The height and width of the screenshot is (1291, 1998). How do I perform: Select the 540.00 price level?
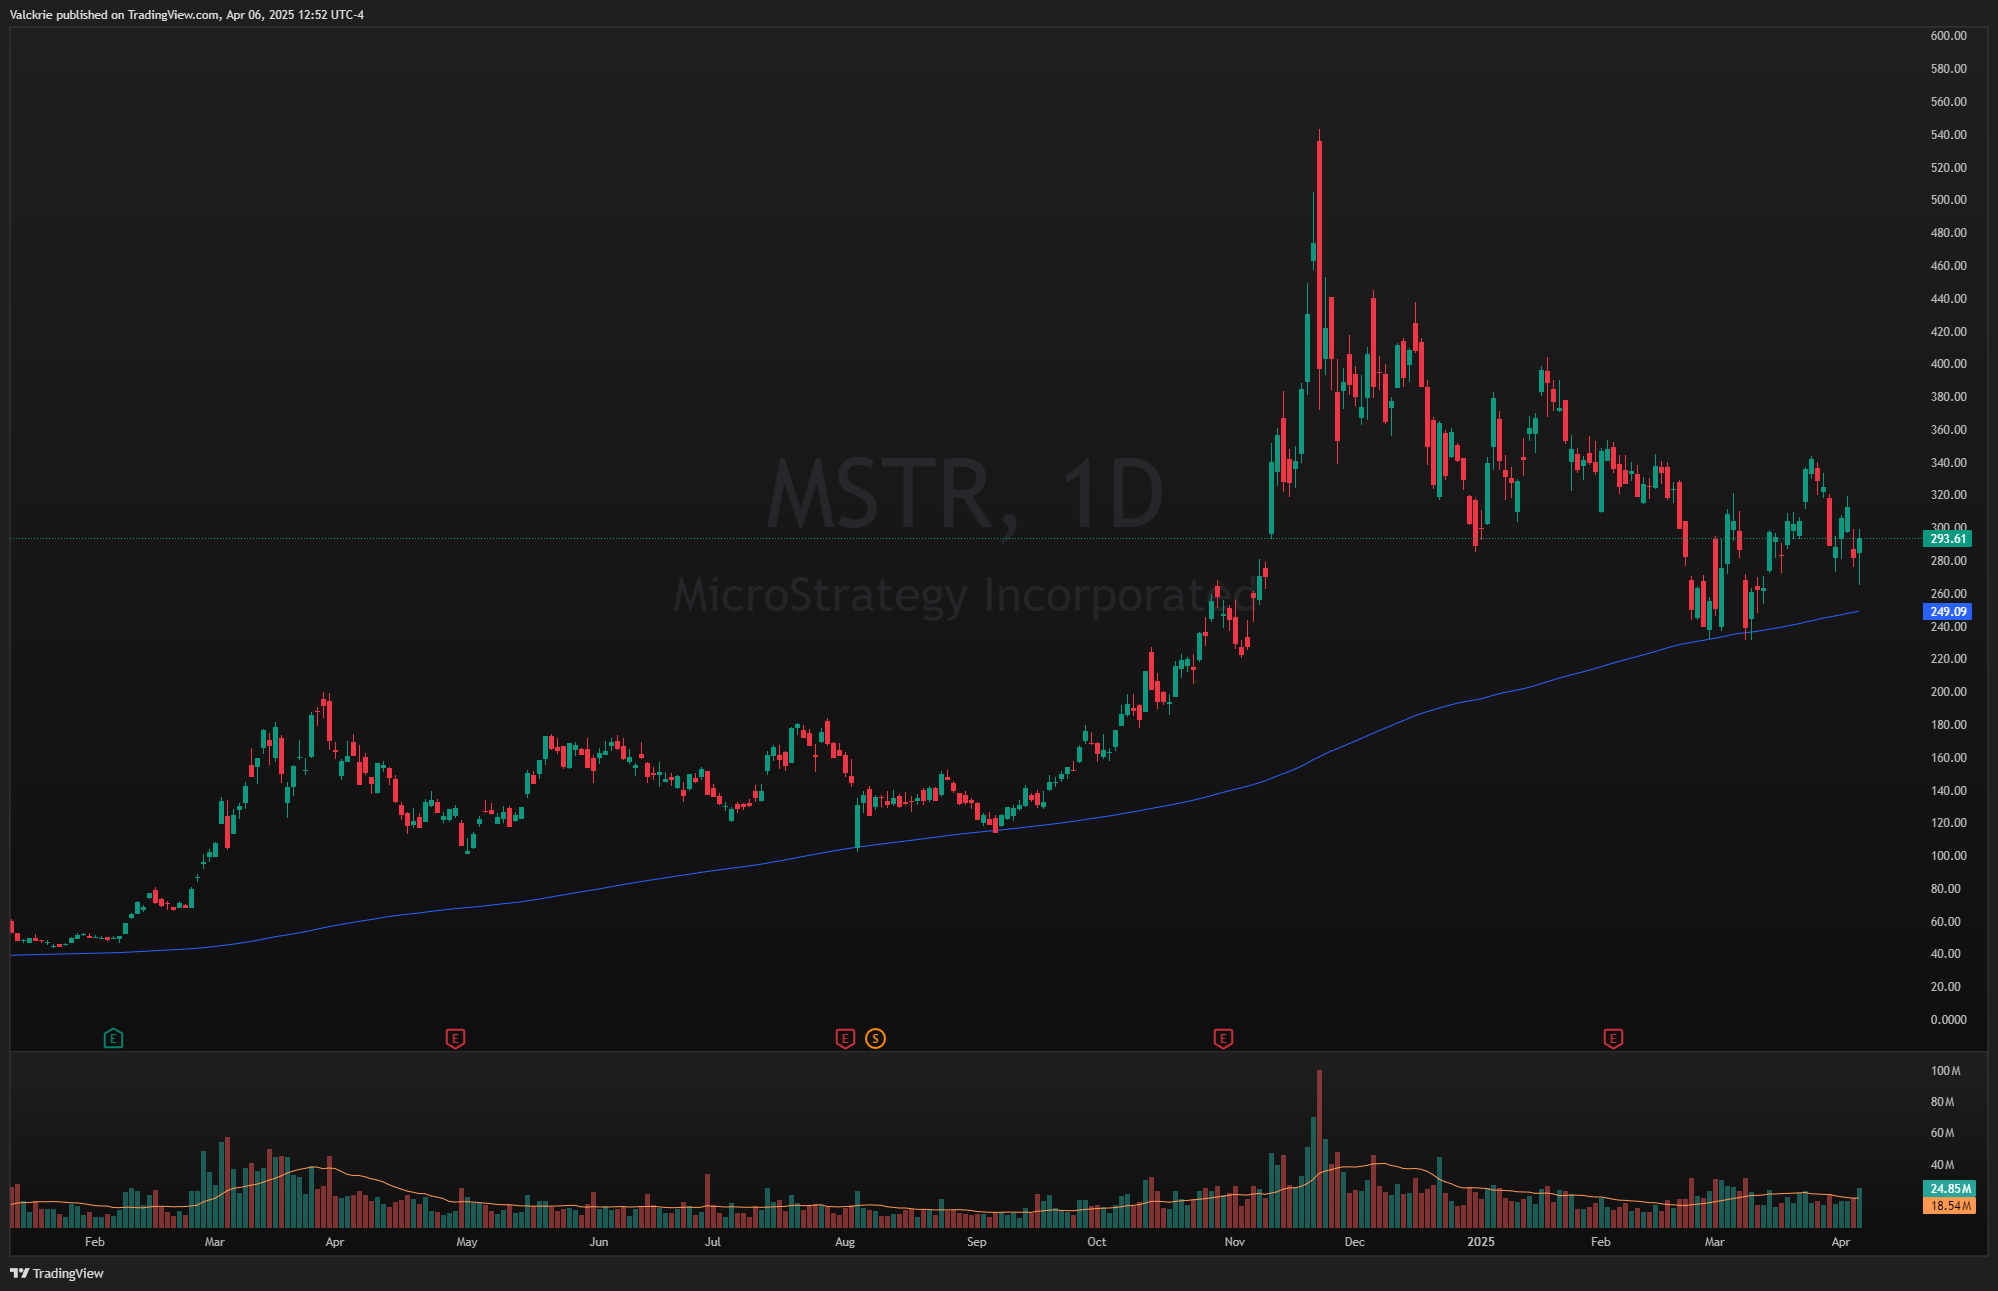pos(1948,135)
